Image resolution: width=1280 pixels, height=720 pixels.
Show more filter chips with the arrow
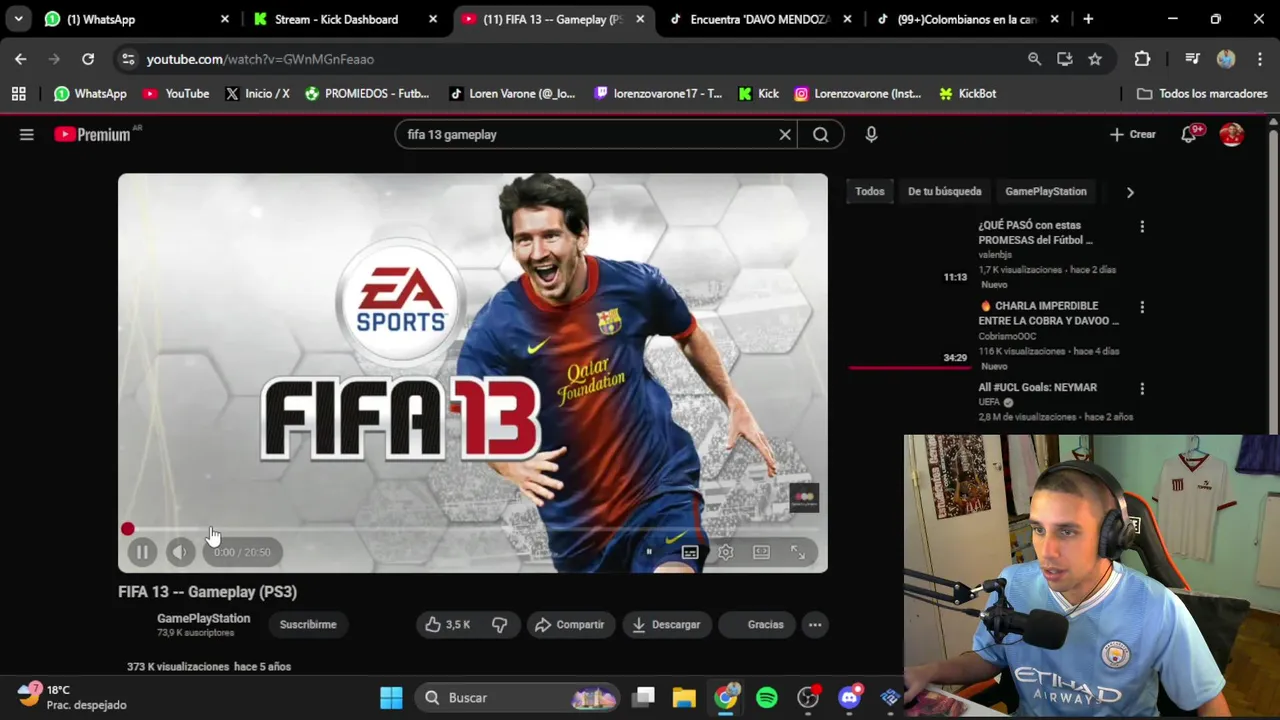tap(1130, 192)
